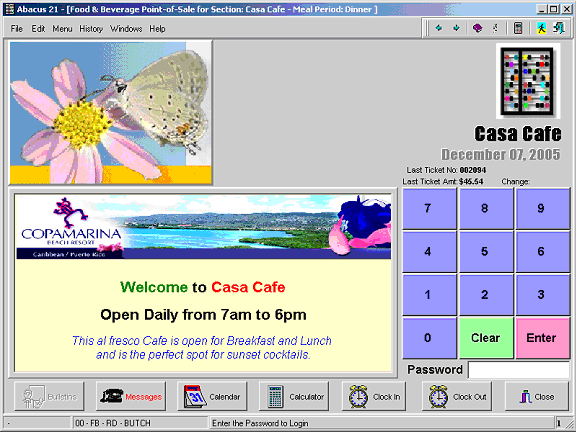
Task: Click the Clock Out button
Action: coord(457,396)
